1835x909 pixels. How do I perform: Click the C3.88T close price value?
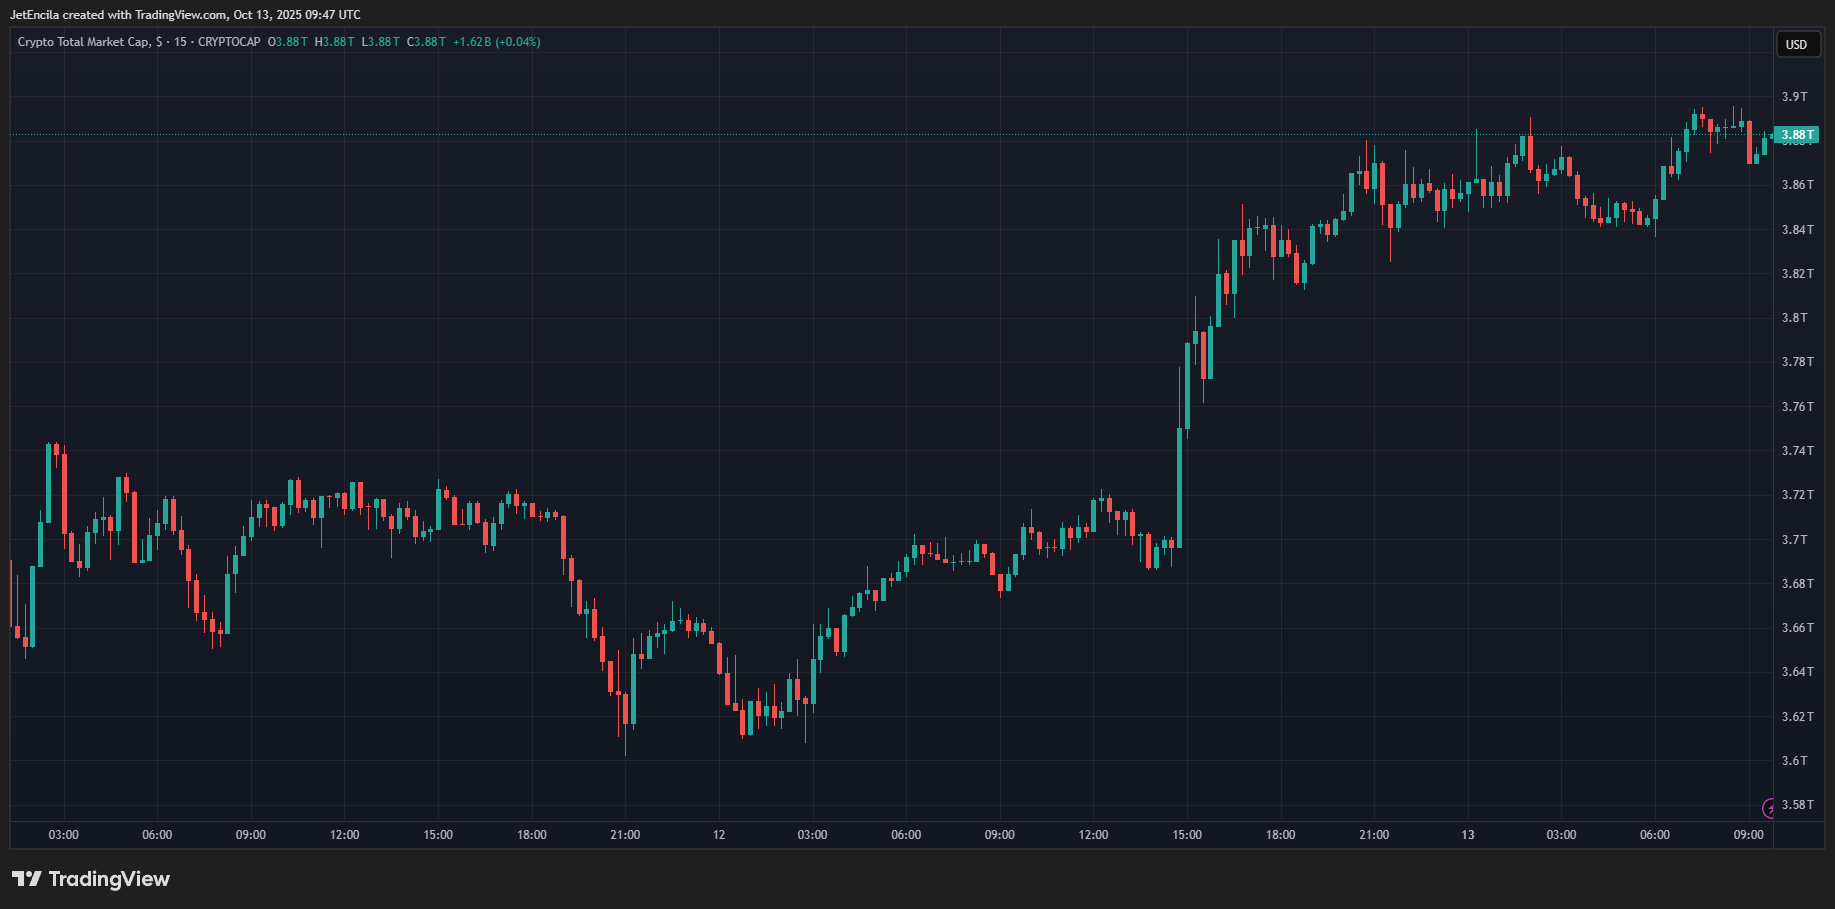[426, 42]
